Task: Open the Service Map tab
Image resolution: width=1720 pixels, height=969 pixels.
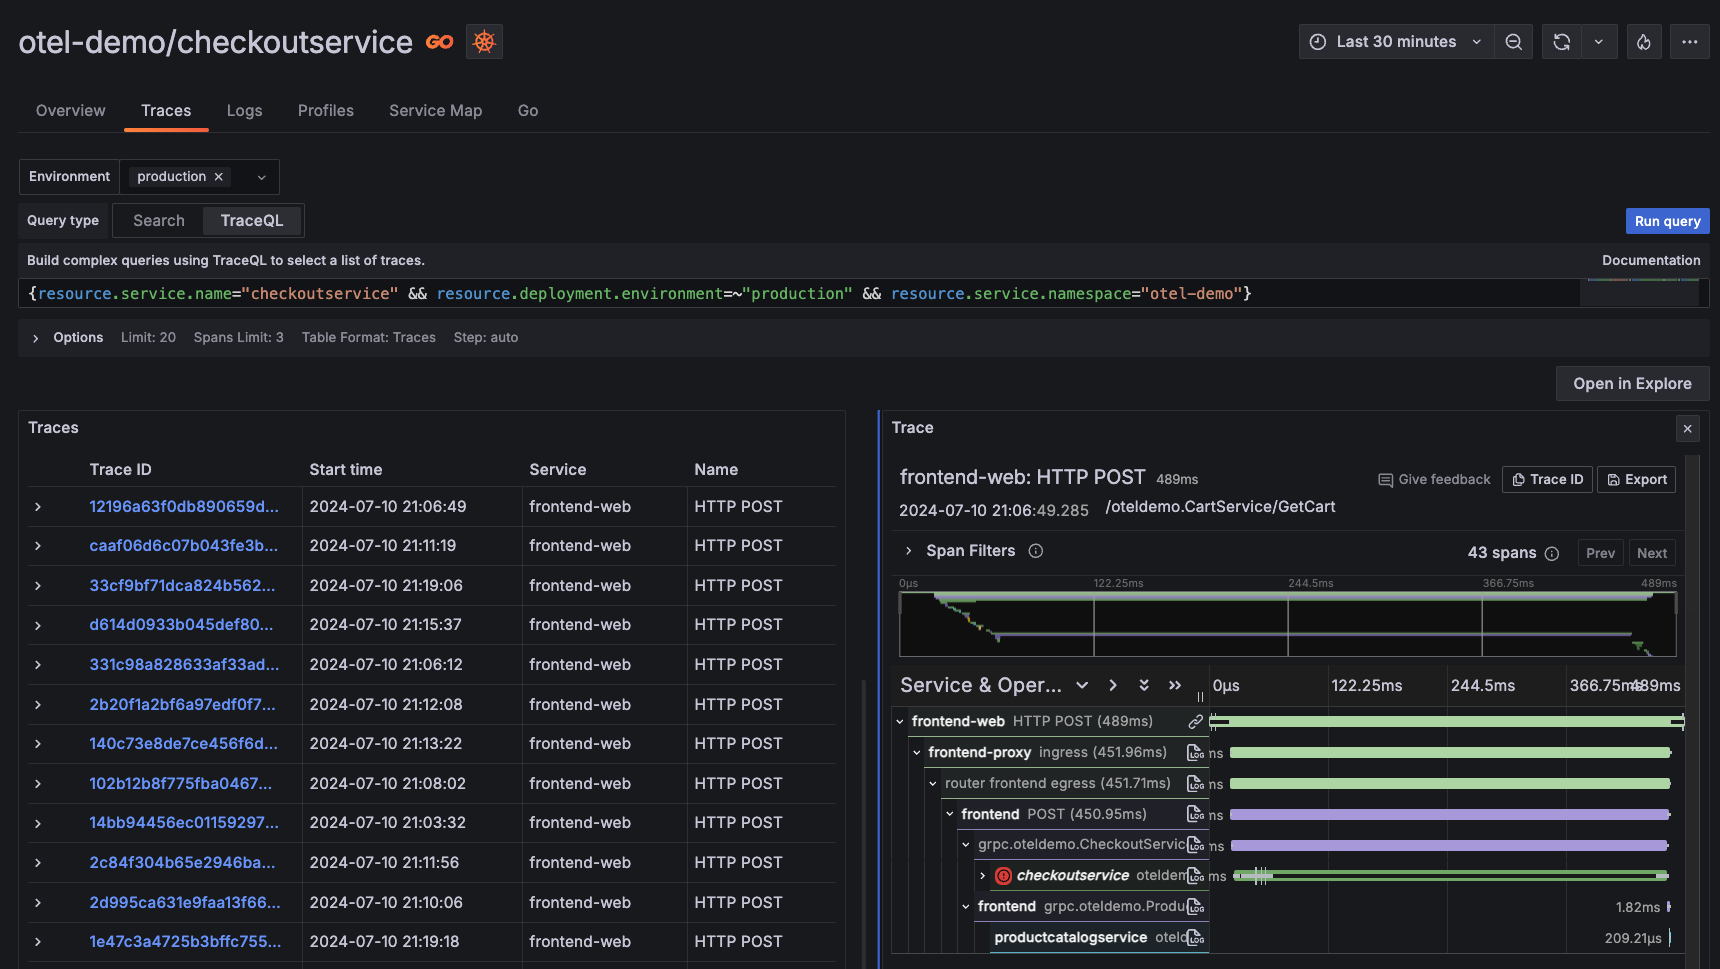Action: click(x=435, y=110)
